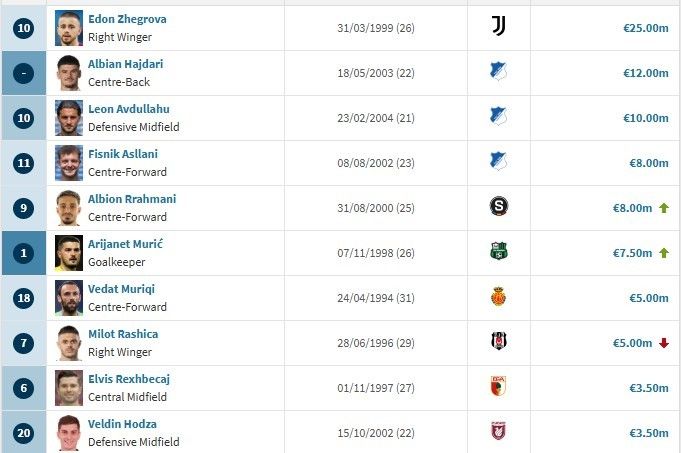This screenshot has width=681, height=453.
Task: Click the Juventus club crest icon
Action: (498, 28)
